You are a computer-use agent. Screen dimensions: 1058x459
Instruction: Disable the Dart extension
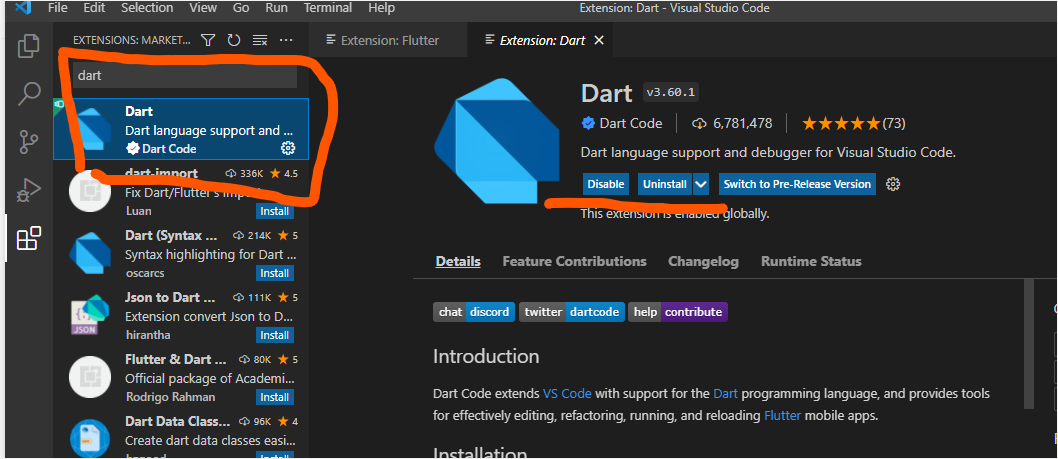point(605,184)
